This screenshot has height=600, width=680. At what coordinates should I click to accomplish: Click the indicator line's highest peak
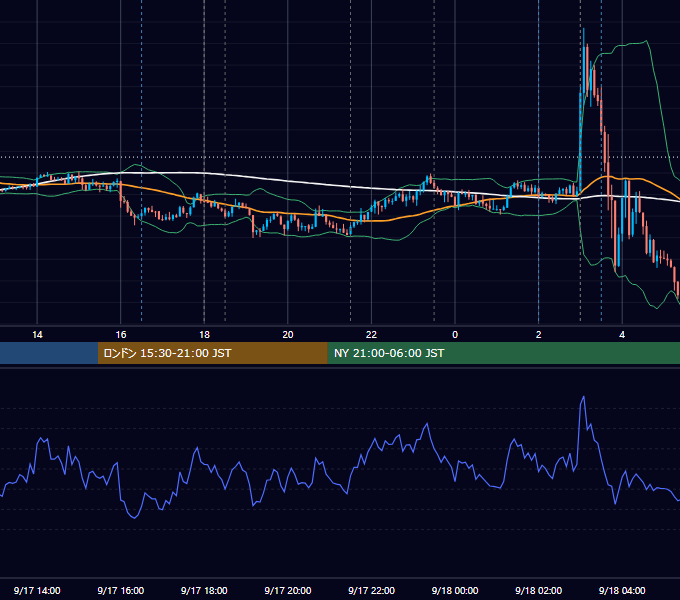point(584,397)
